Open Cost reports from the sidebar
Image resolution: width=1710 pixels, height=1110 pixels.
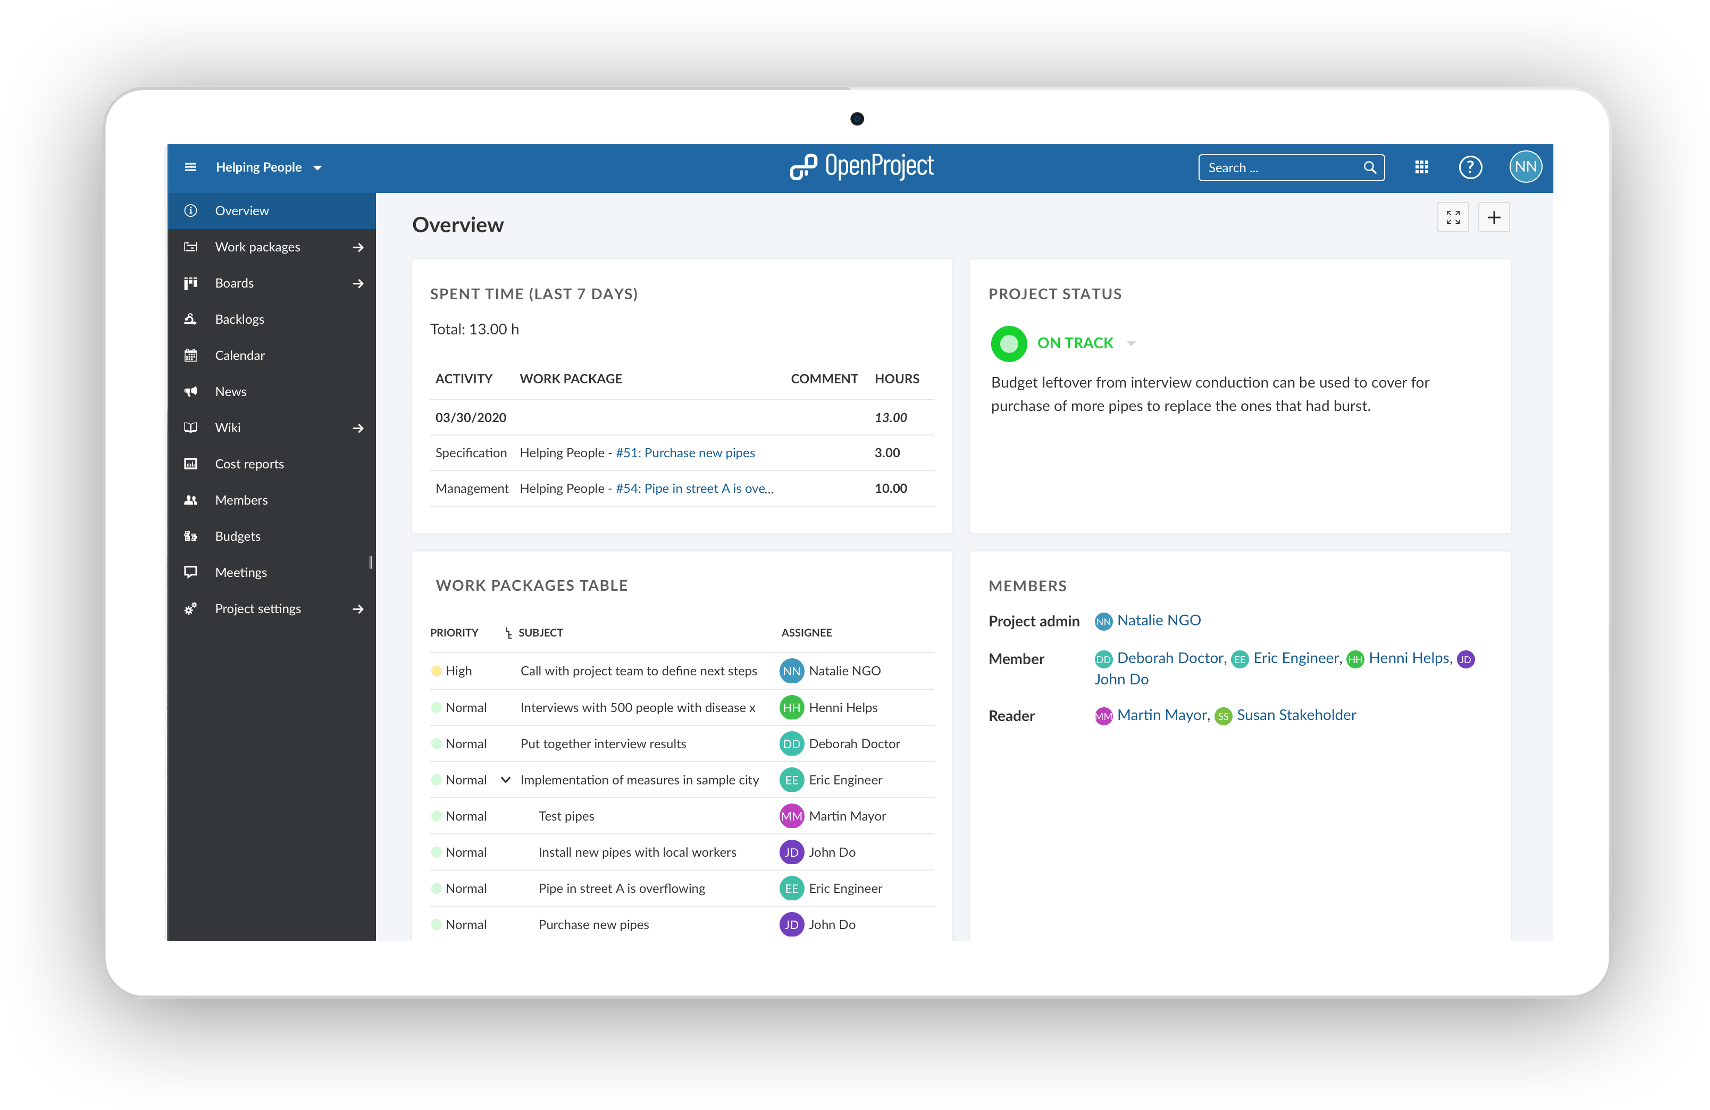pos(249,464)
